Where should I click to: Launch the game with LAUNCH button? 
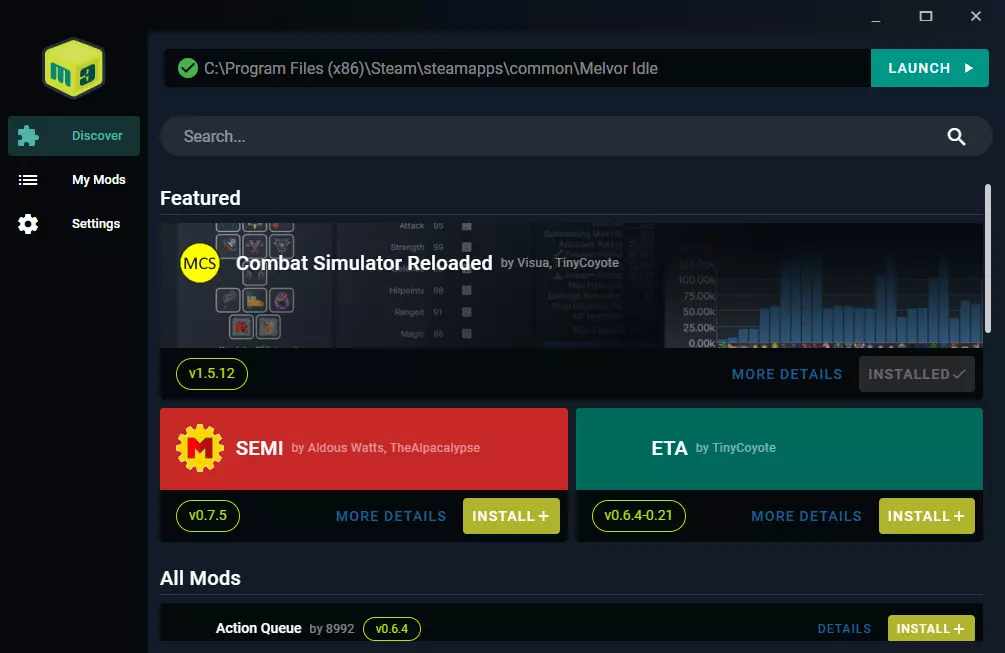pos(929,68)
